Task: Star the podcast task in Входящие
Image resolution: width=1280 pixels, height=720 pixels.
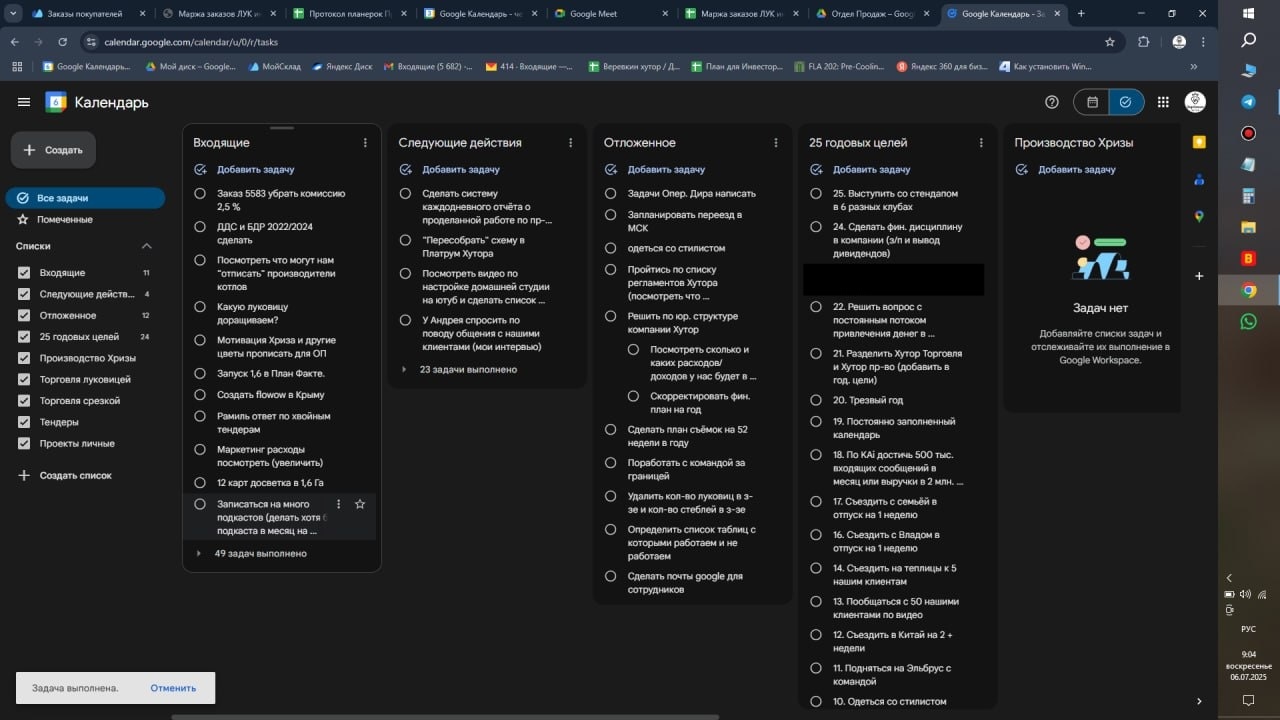Action: pyautogui.click(x=360, y=504)
